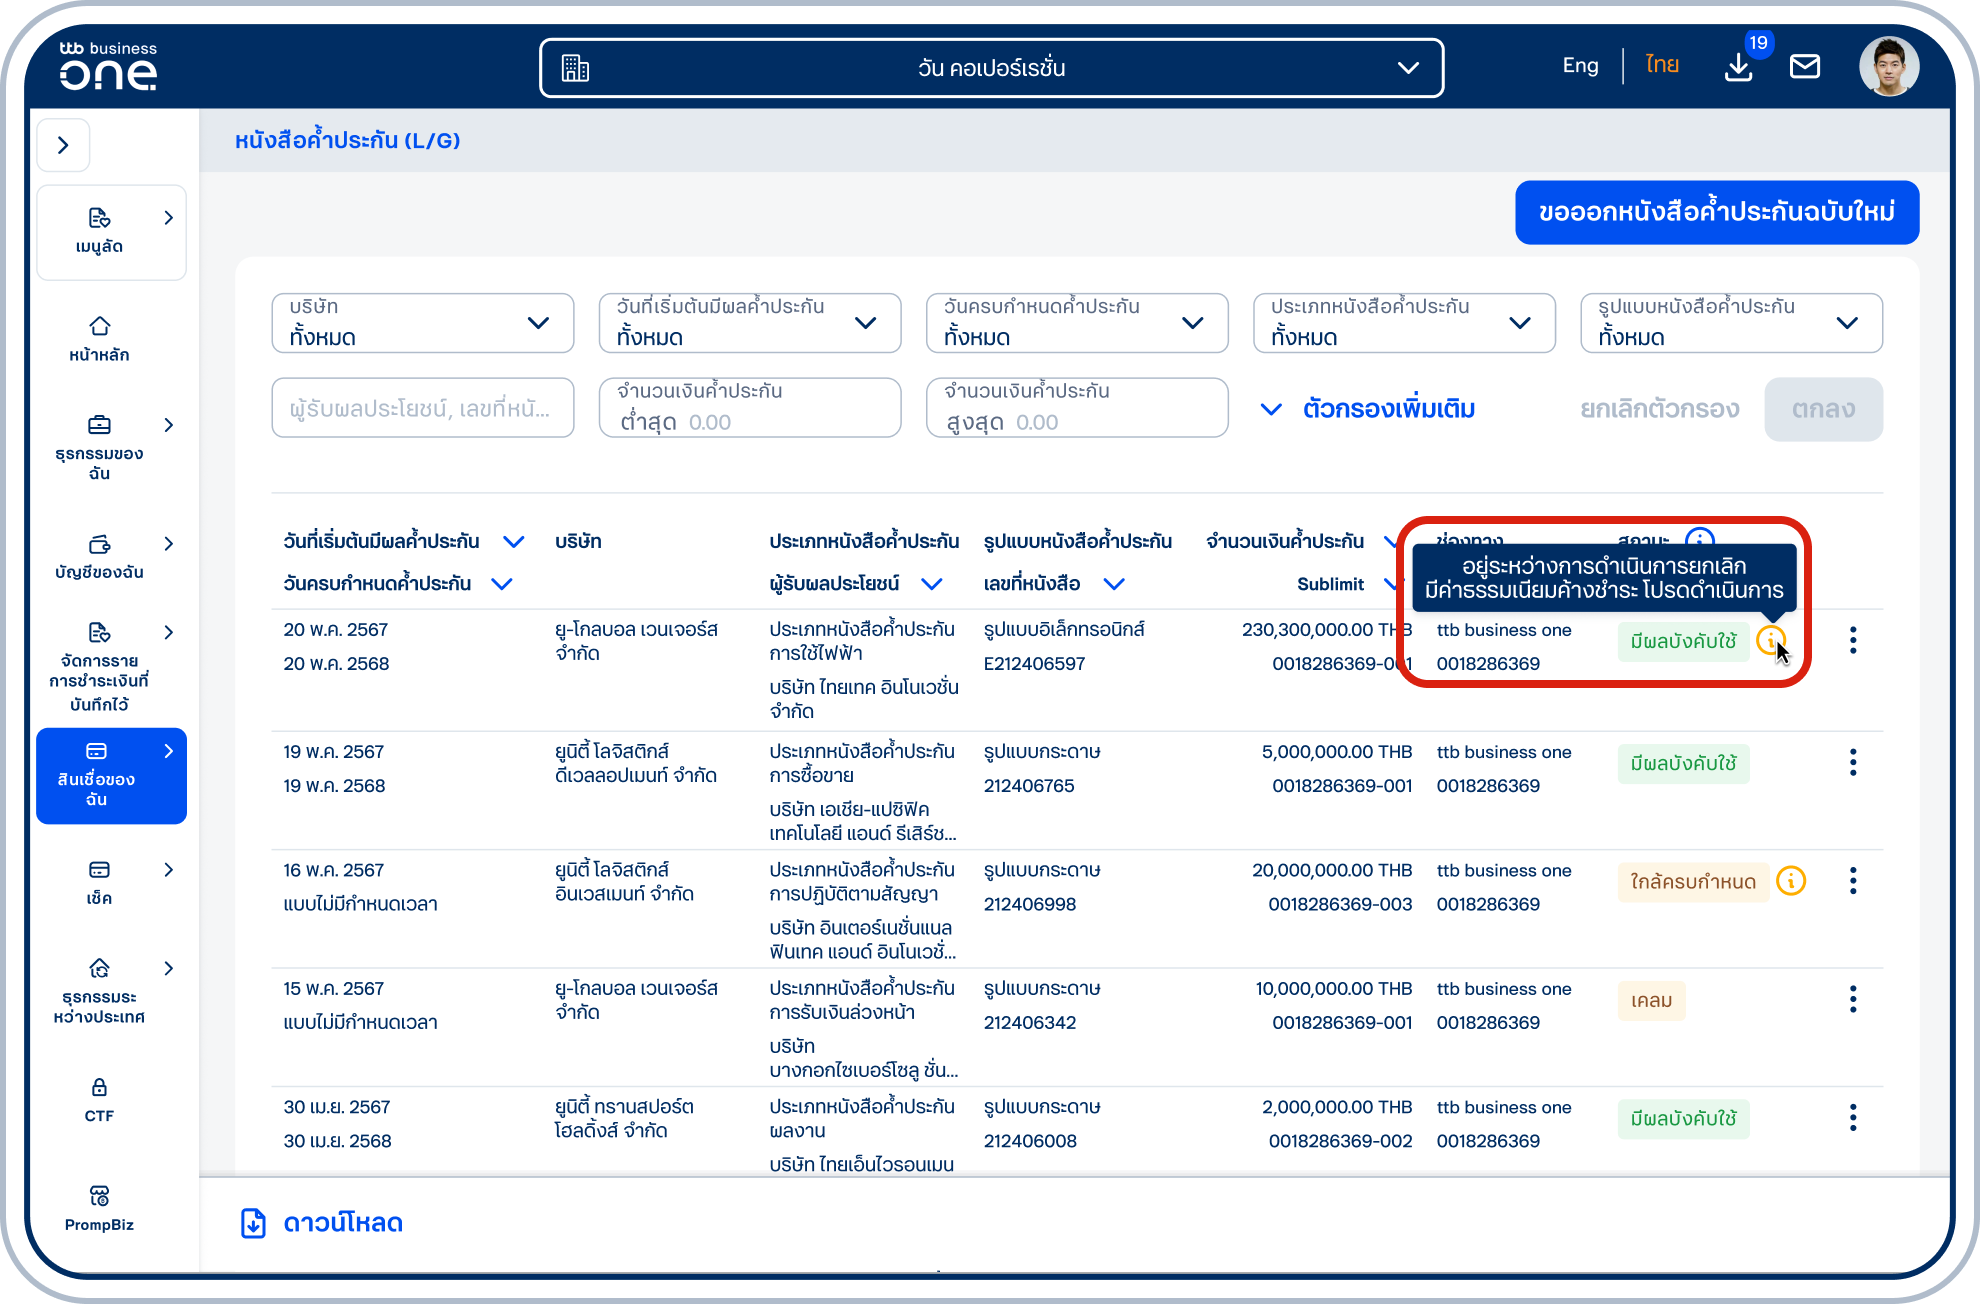Open the mail envelope icon
Screen dimensions: 1980x1304
click(x=1805, y=67)
